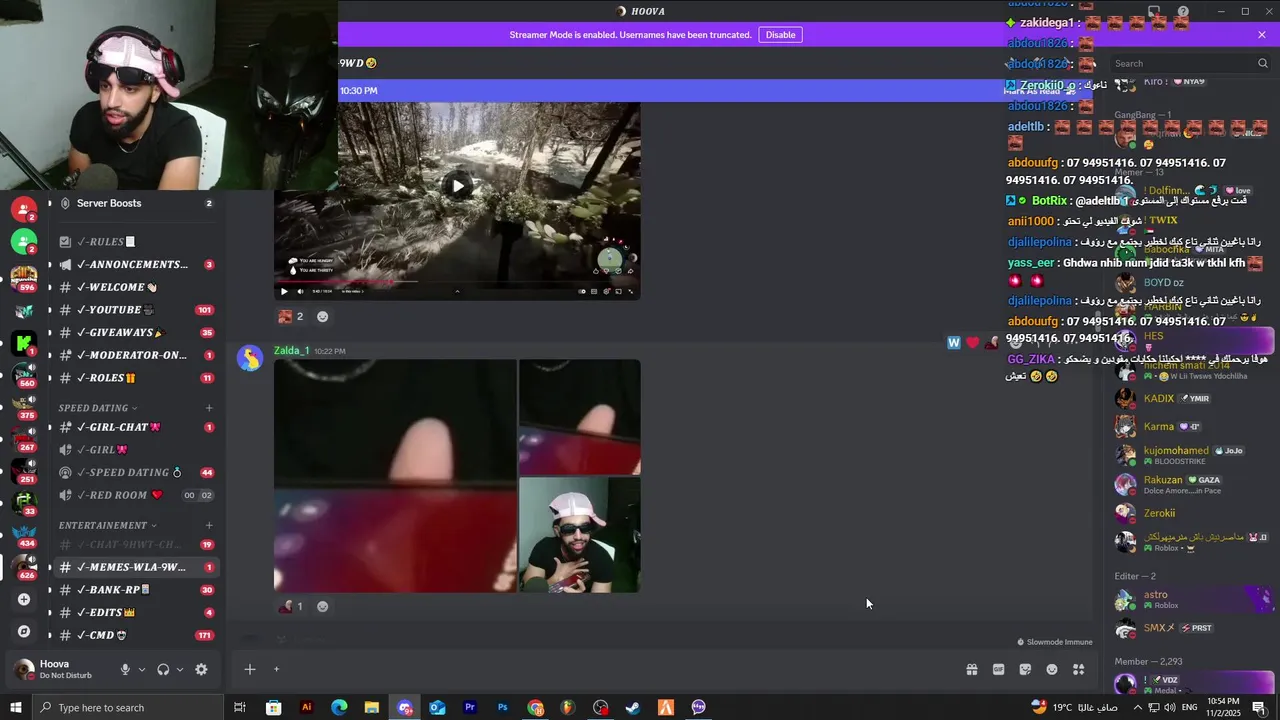The height and width of the screenshot is (720, 1280).
Task: Open GIF picker icon
Action: pos(998,670)
